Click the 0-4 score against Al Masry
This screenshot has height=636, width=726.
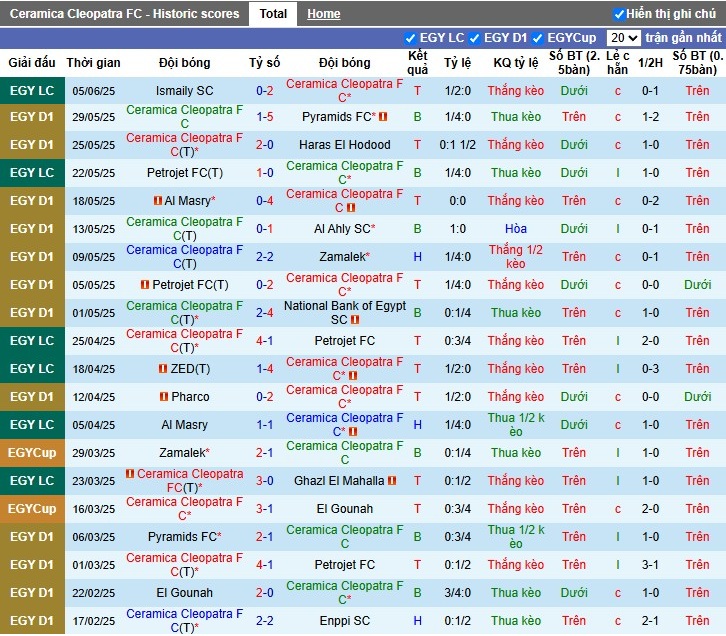[264, 200]
